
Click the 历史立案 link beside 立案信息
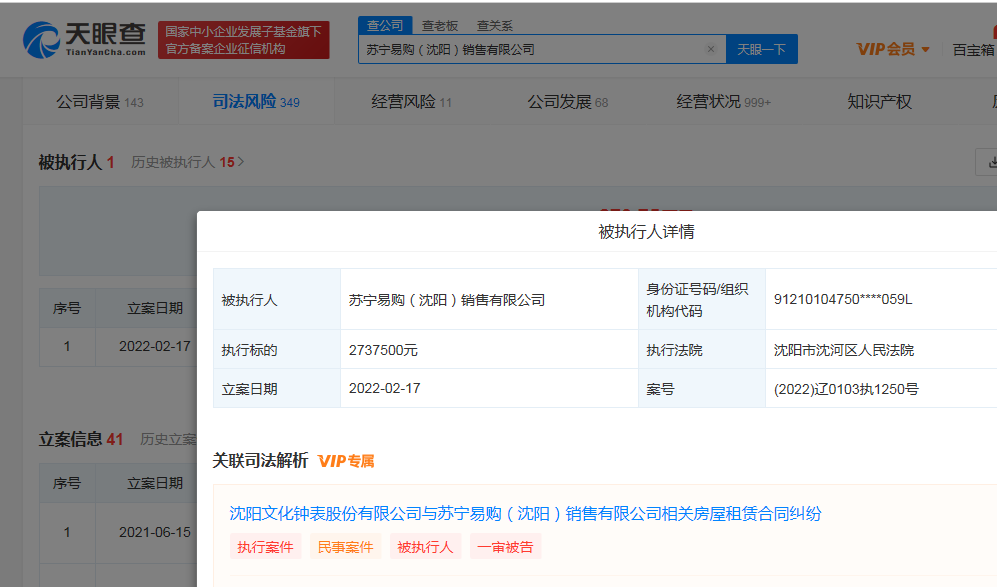pos(168,439)
